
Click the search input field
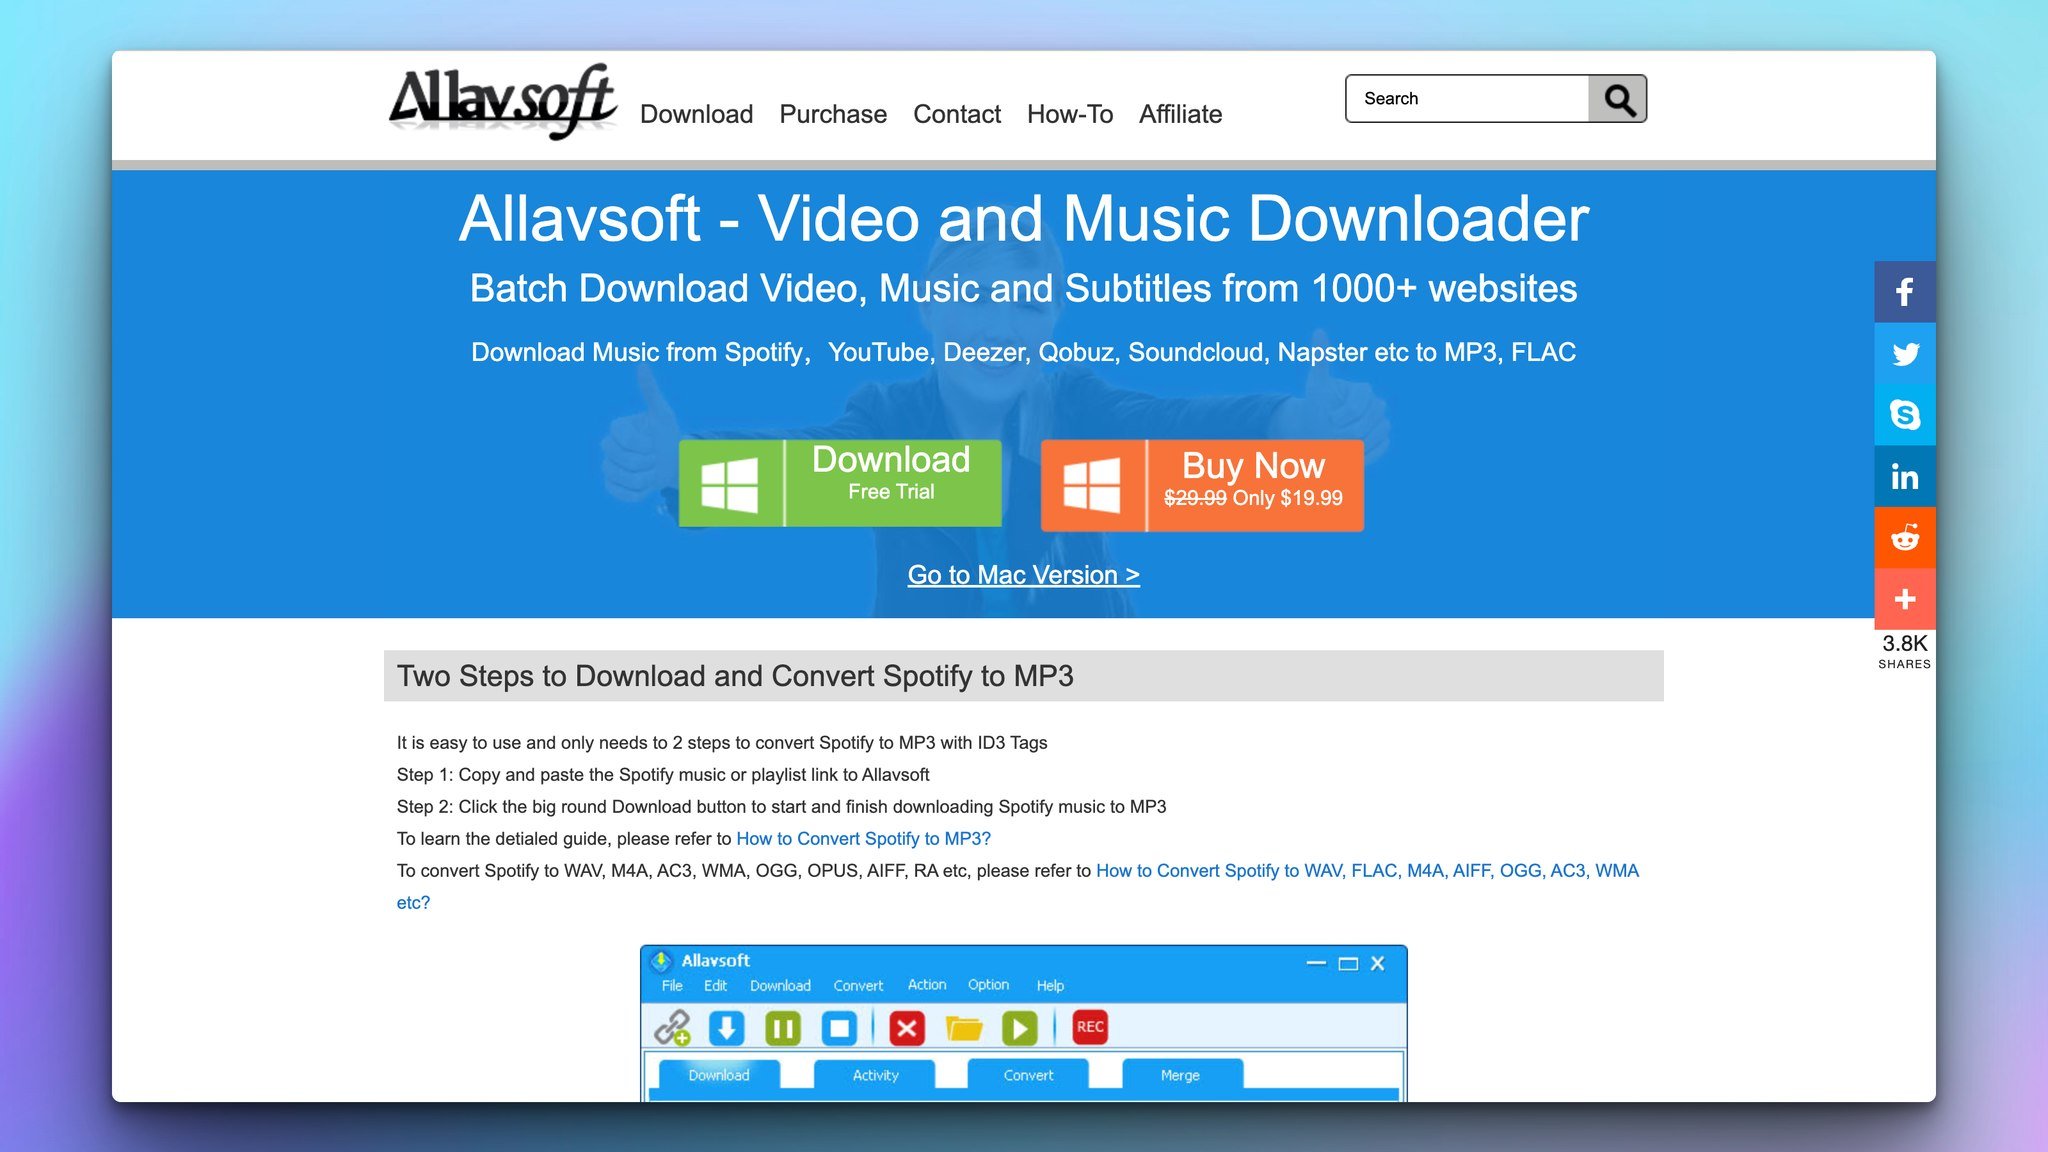pyautogui.click(x=1468, y=98)
